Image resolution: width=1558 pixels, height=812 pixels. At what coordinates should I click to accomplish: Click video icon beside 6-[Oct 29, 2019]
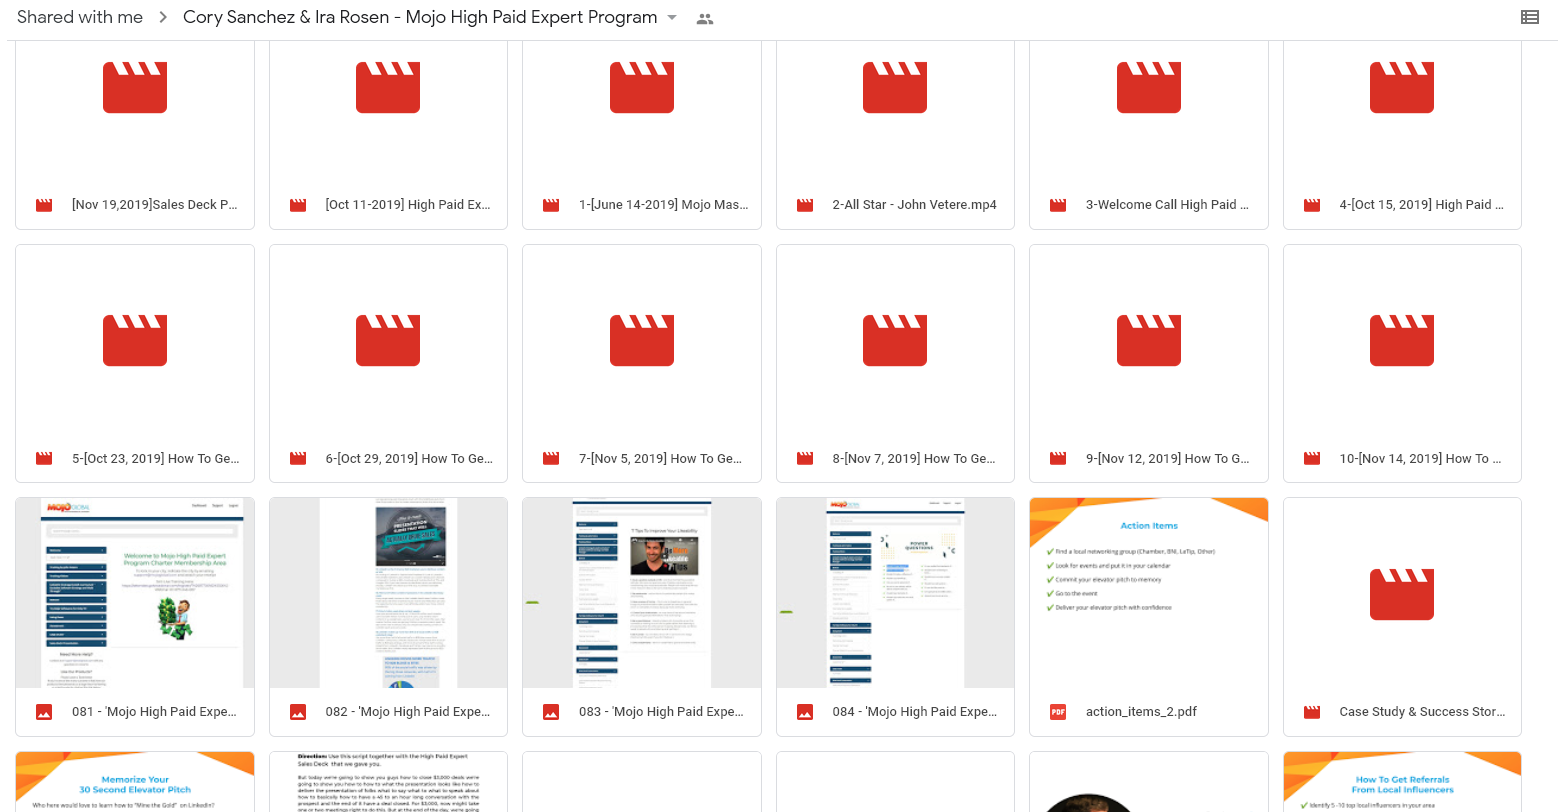[x=298, y=459]
